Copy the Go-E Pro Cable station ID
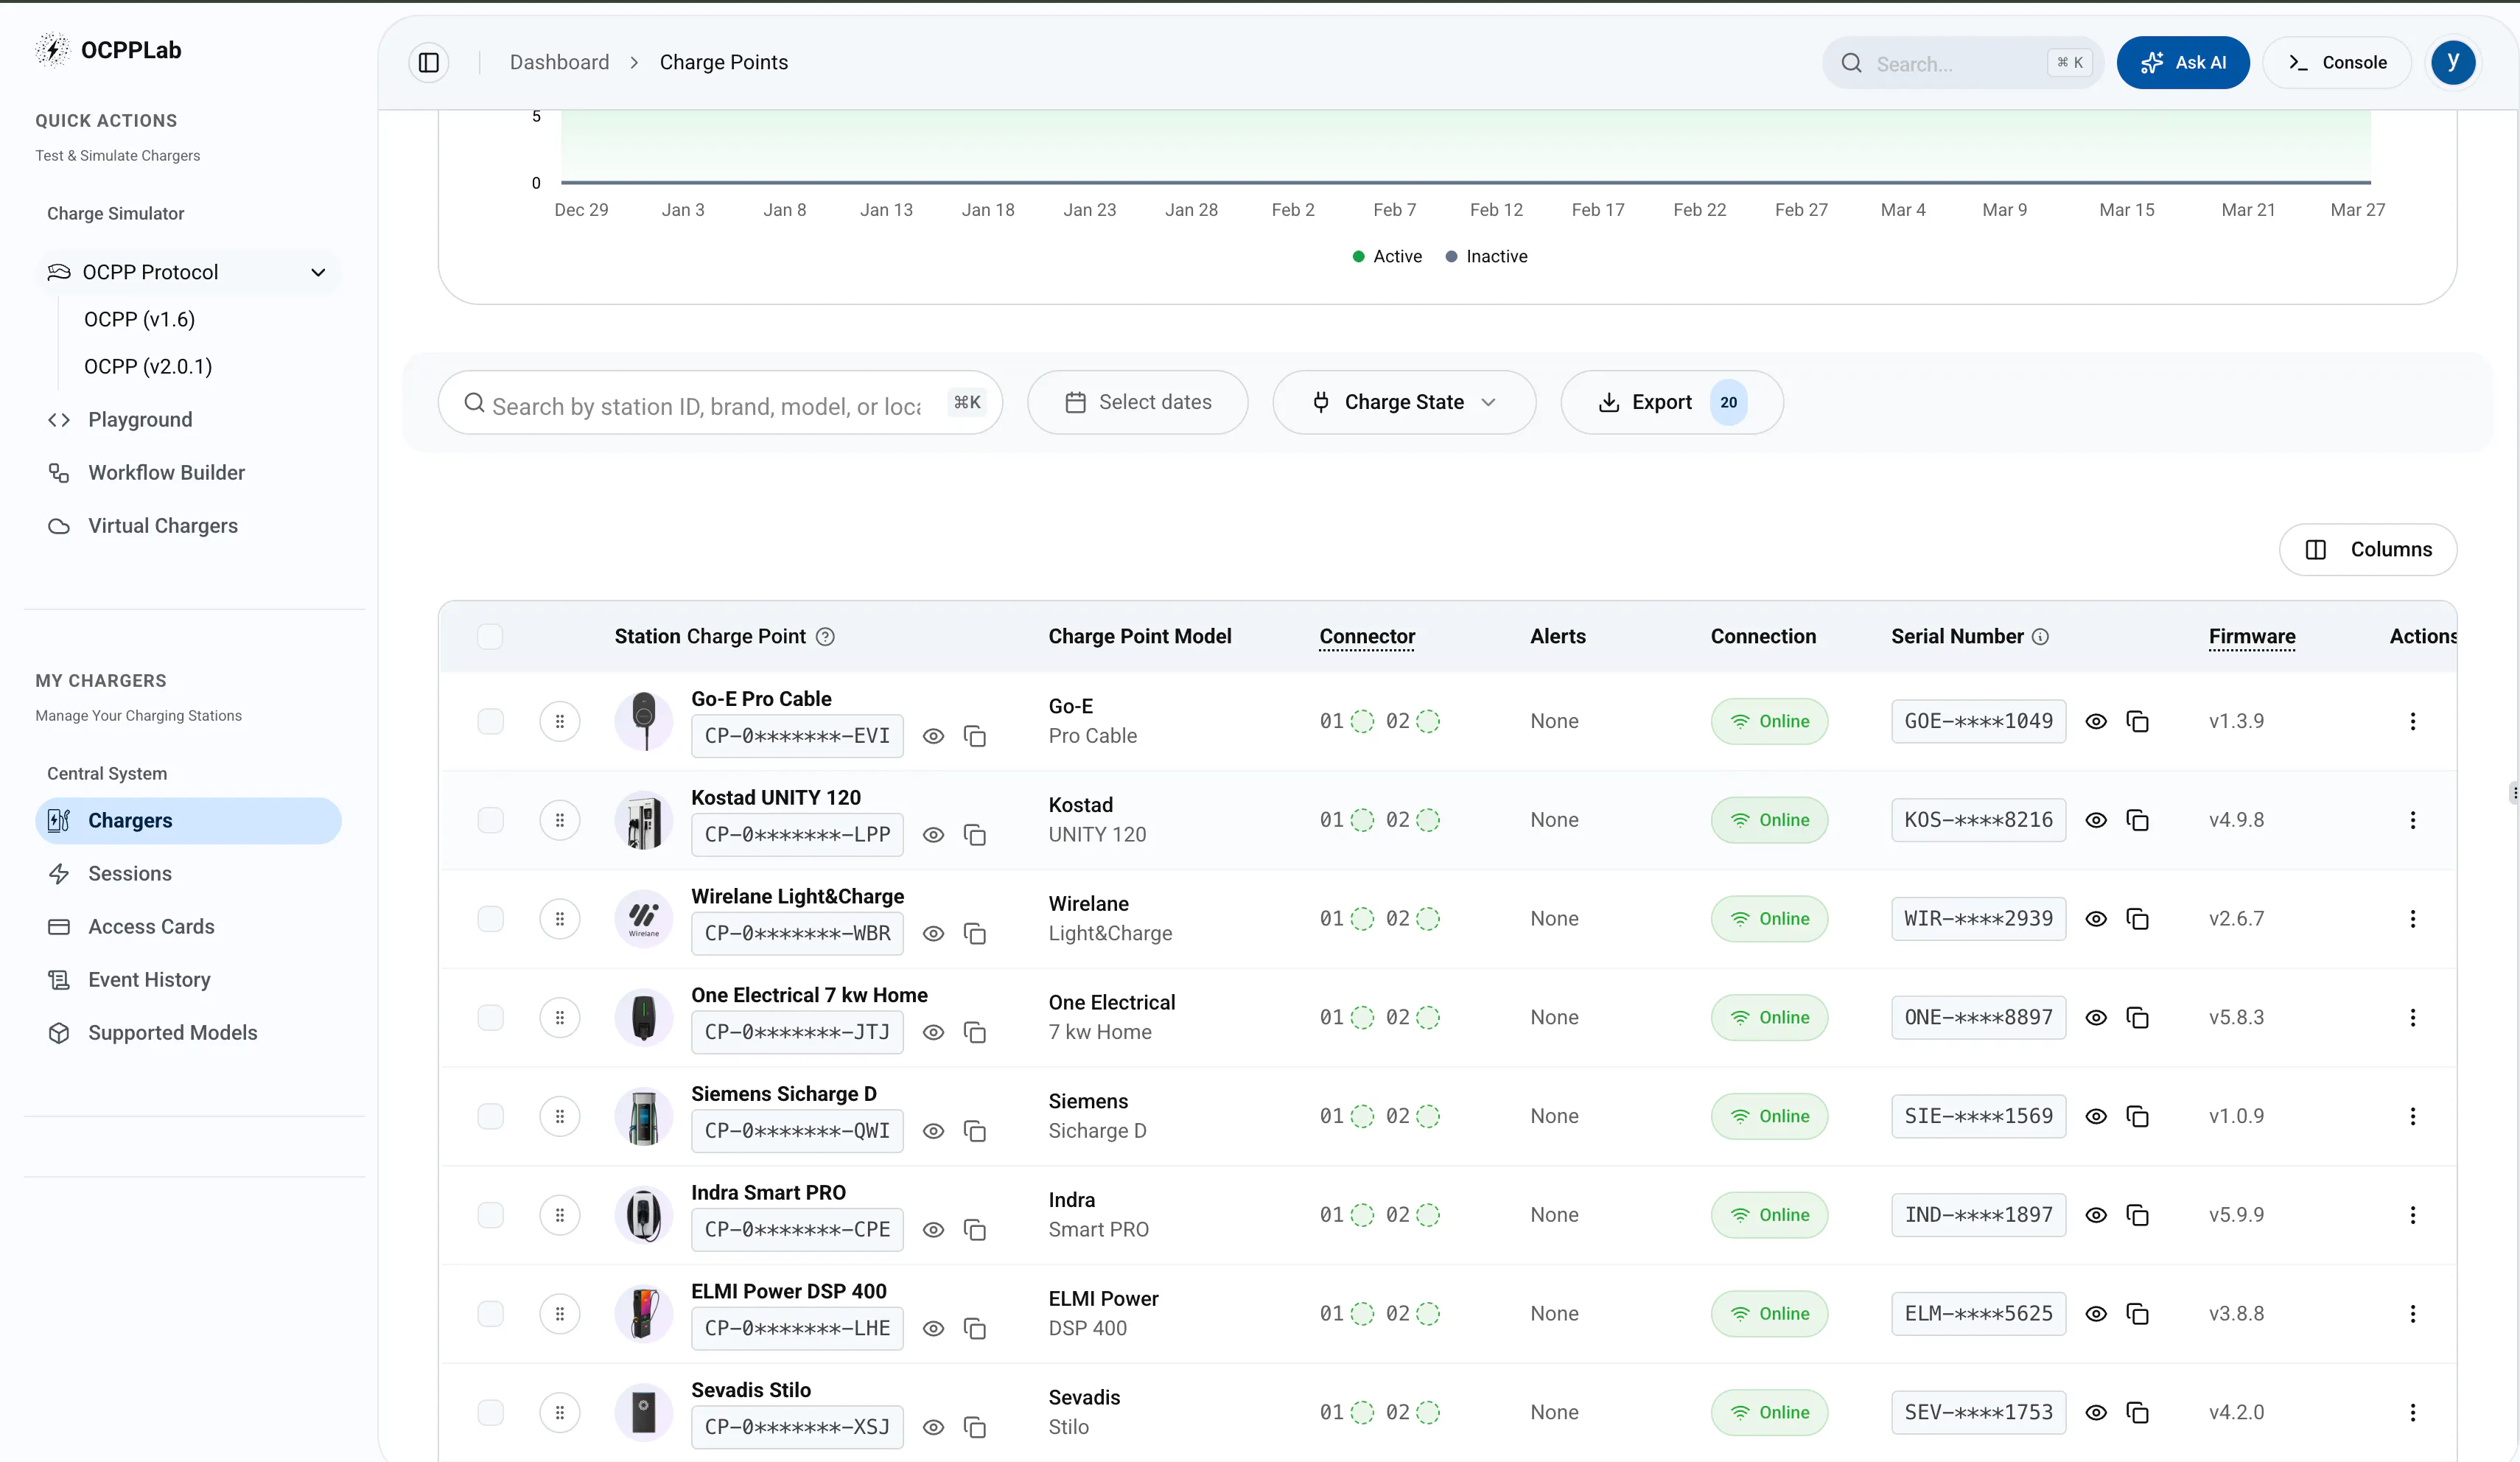This screenshot has height=1462, width=2520. (975, 736)
